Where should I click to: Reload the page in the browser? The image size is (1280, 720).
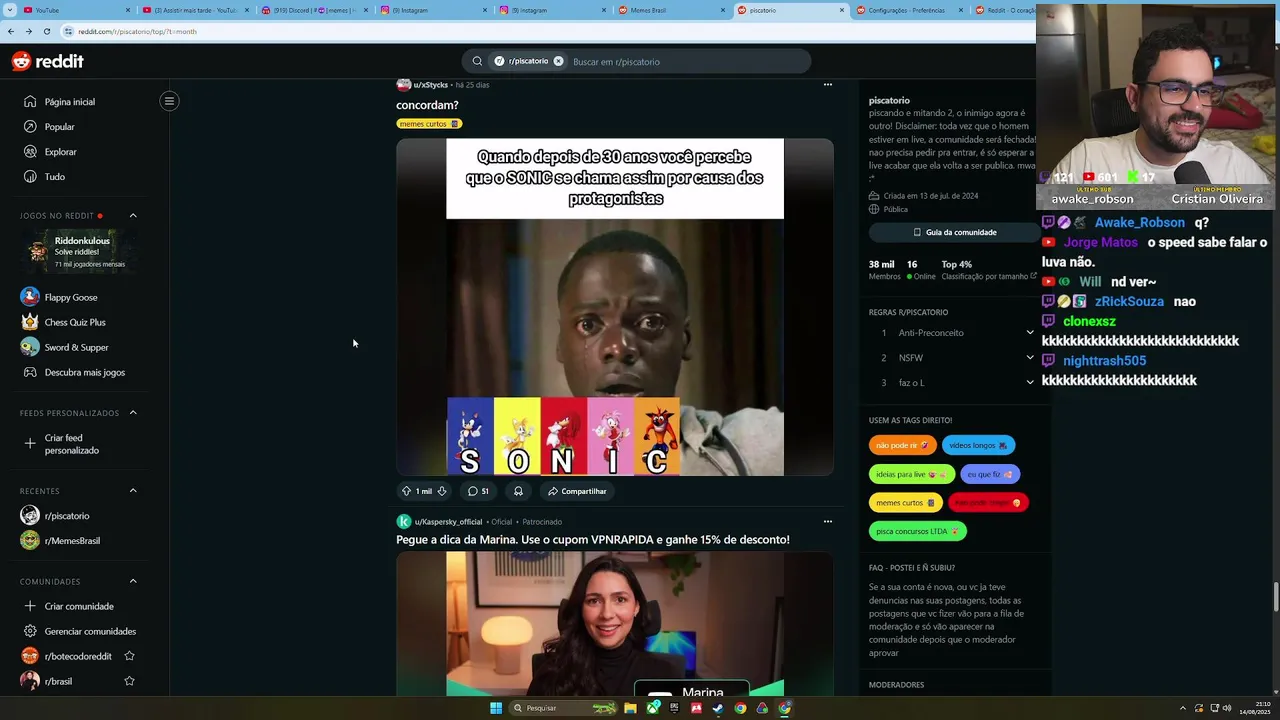[x=46, y=31]
